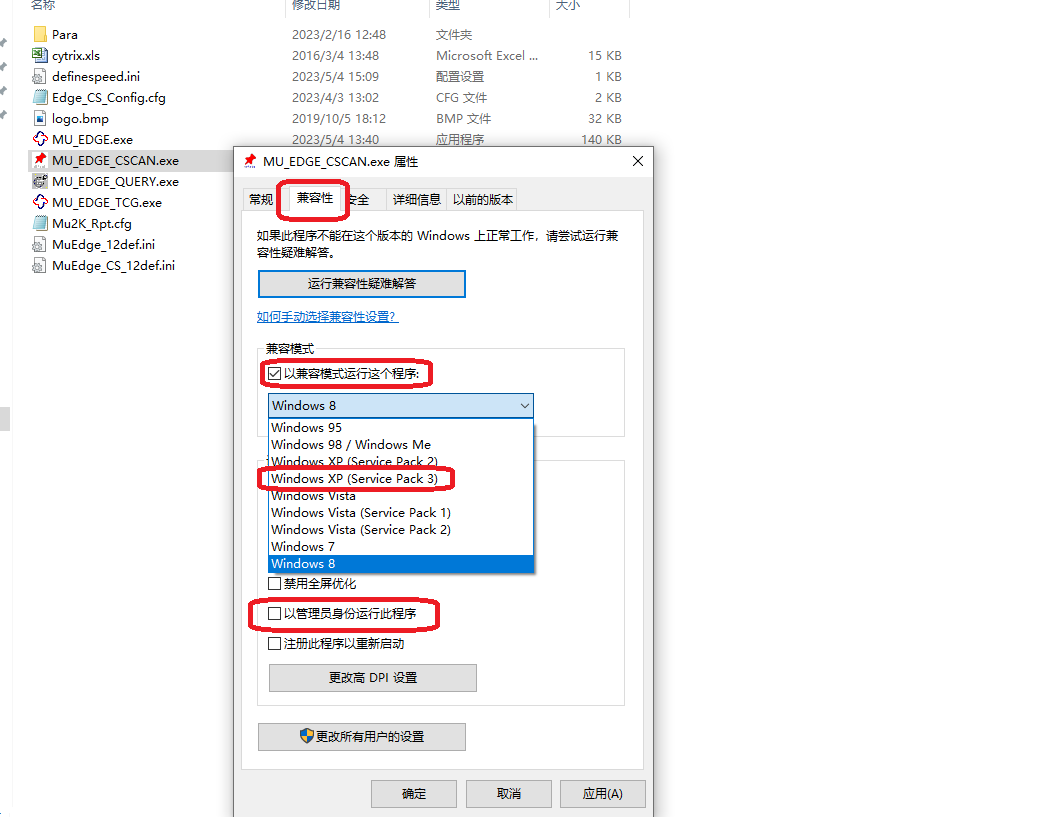Click the pin icon in properties title bar
1057x817 pixels.
(x=250, y=161)
